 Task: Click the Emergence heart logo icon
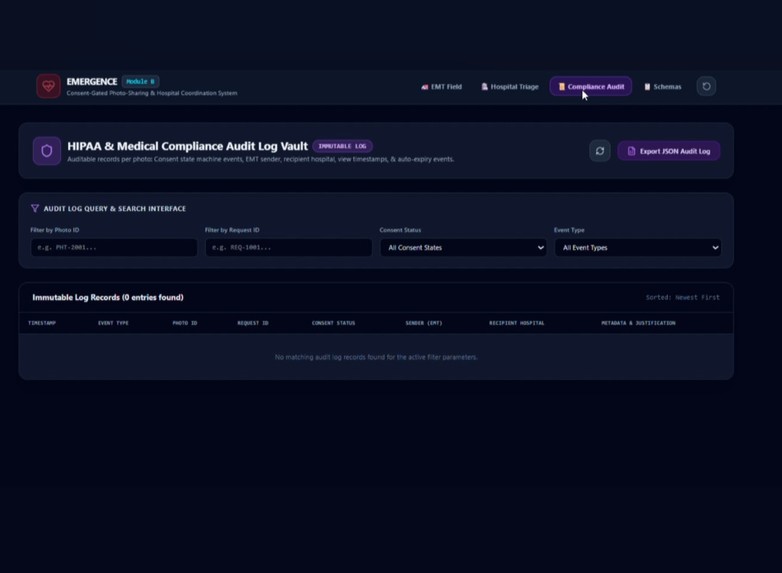pos(48,86)
